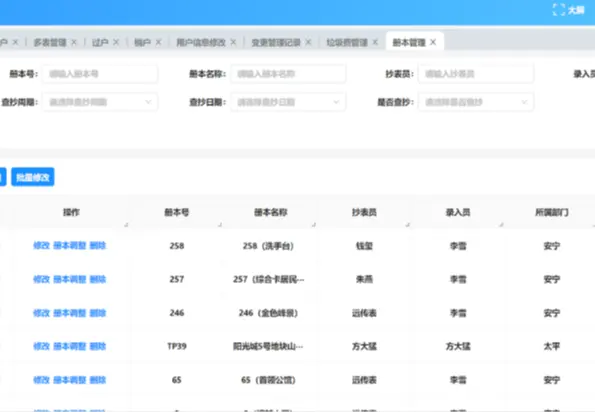The height and width of the screenshot is (413, 595).
Task: Select the 257（综合卡居民 name cell
Action: [268, 279]
